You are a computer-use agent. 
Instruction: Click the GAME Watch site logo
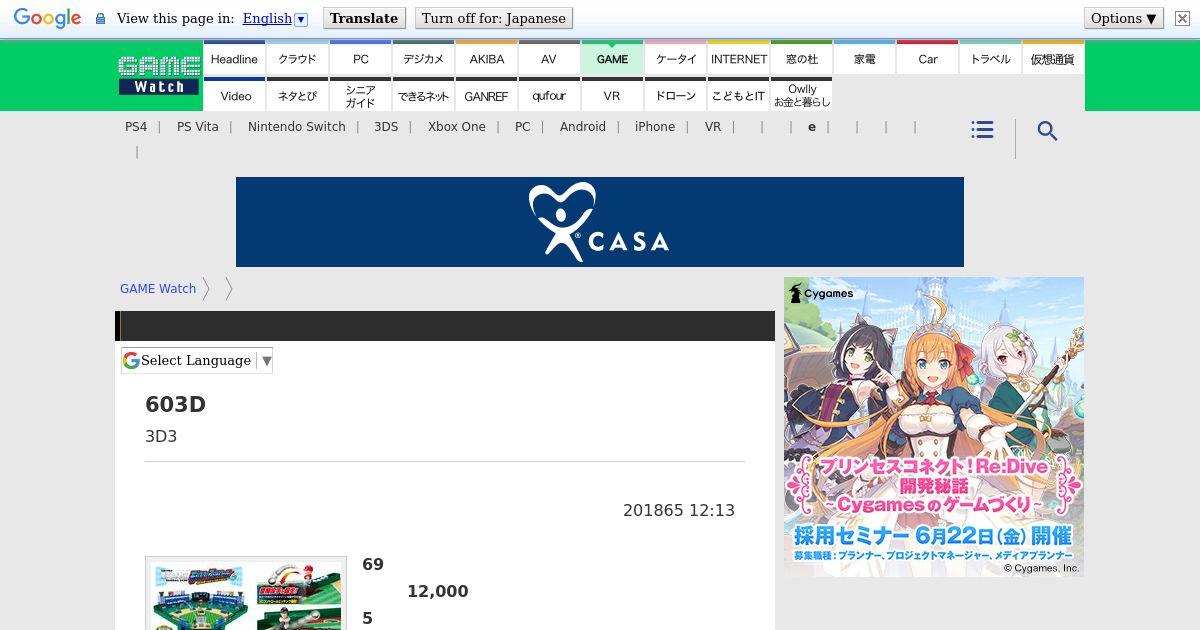[159, 76]
